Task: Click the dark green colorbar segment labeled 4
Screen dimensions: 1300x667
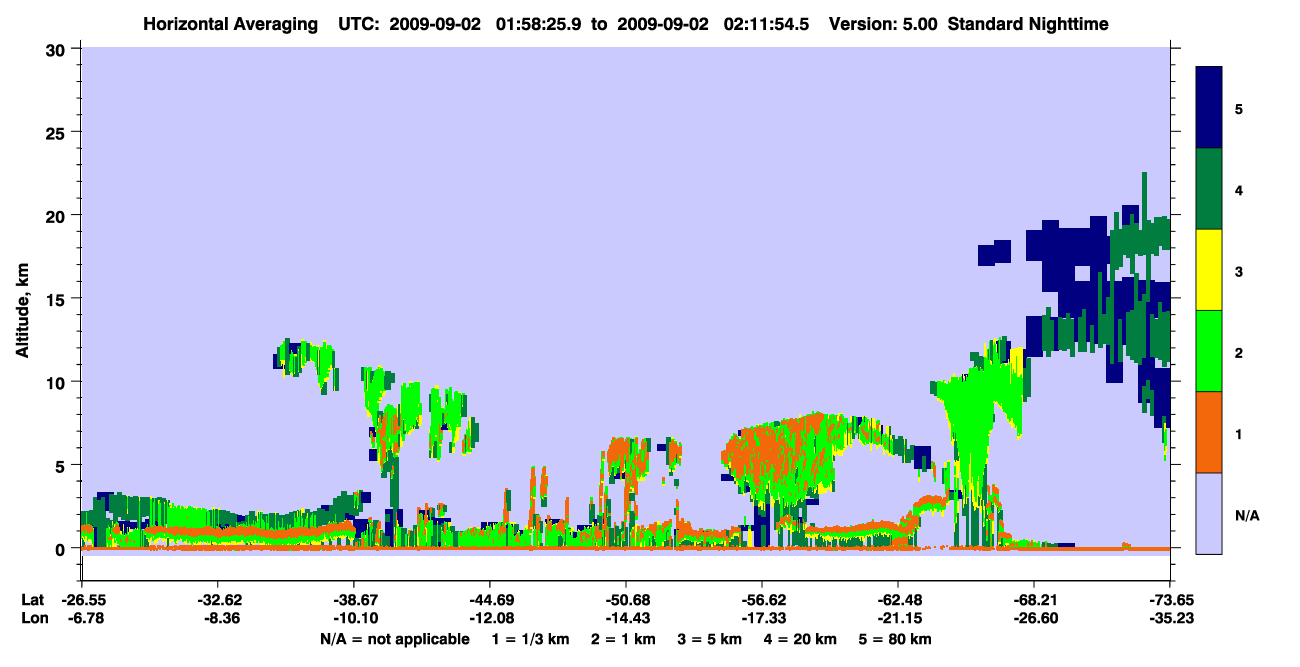Action: [1209, 189]
